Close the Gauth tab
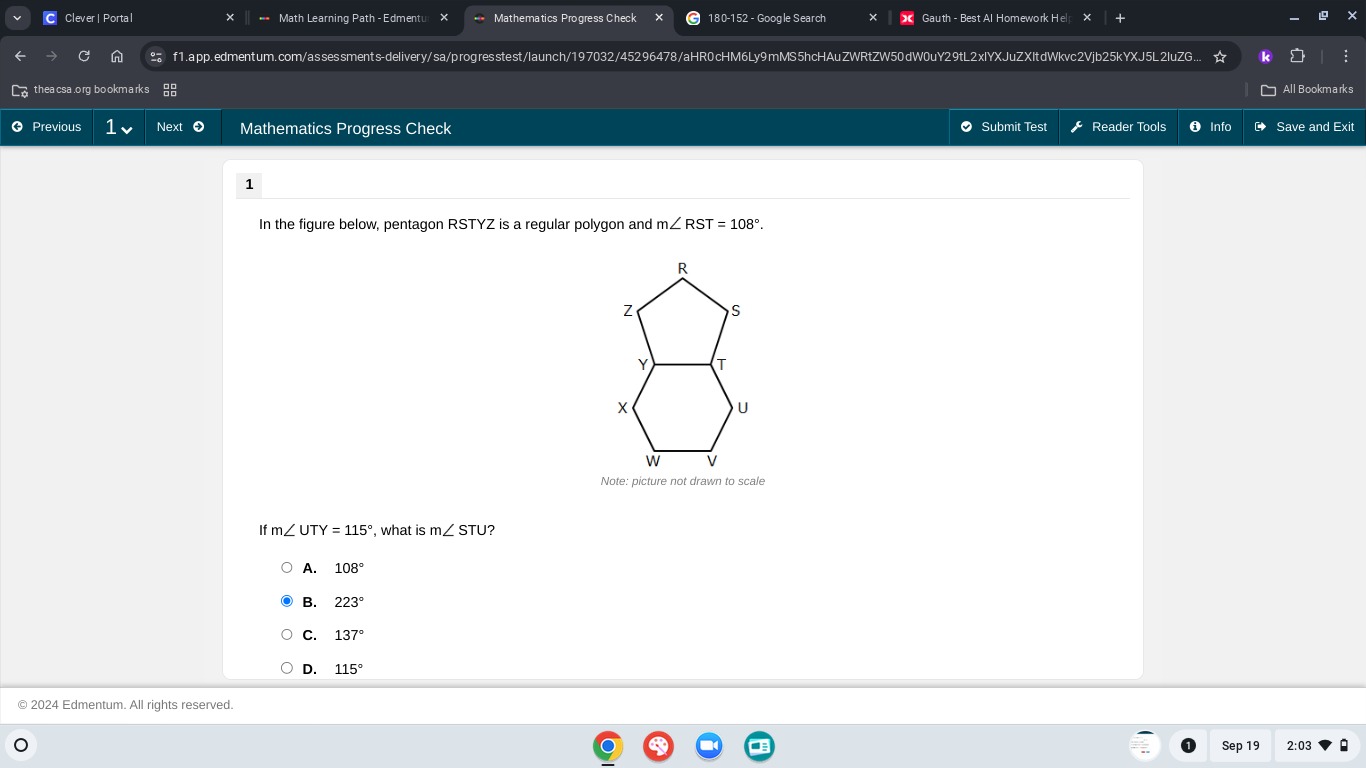This screenshot has width=1366, height=768. pyautogui.click(x=1087, y=18)
